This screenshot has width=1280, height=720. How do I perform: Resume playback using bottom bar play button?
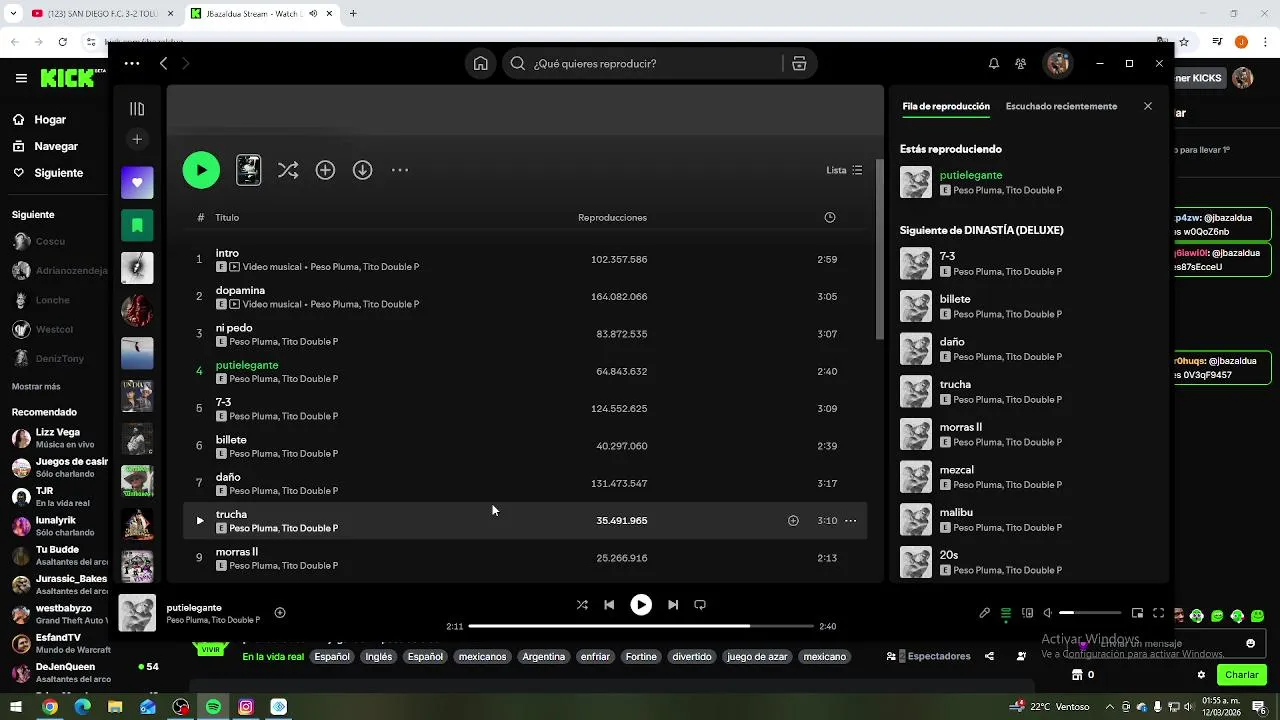(641, 605)
